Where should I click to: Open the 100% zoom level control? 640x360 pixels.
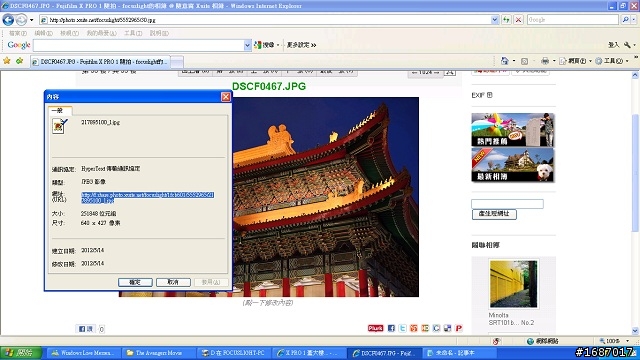pyautogui.click(x=614, y=341)
